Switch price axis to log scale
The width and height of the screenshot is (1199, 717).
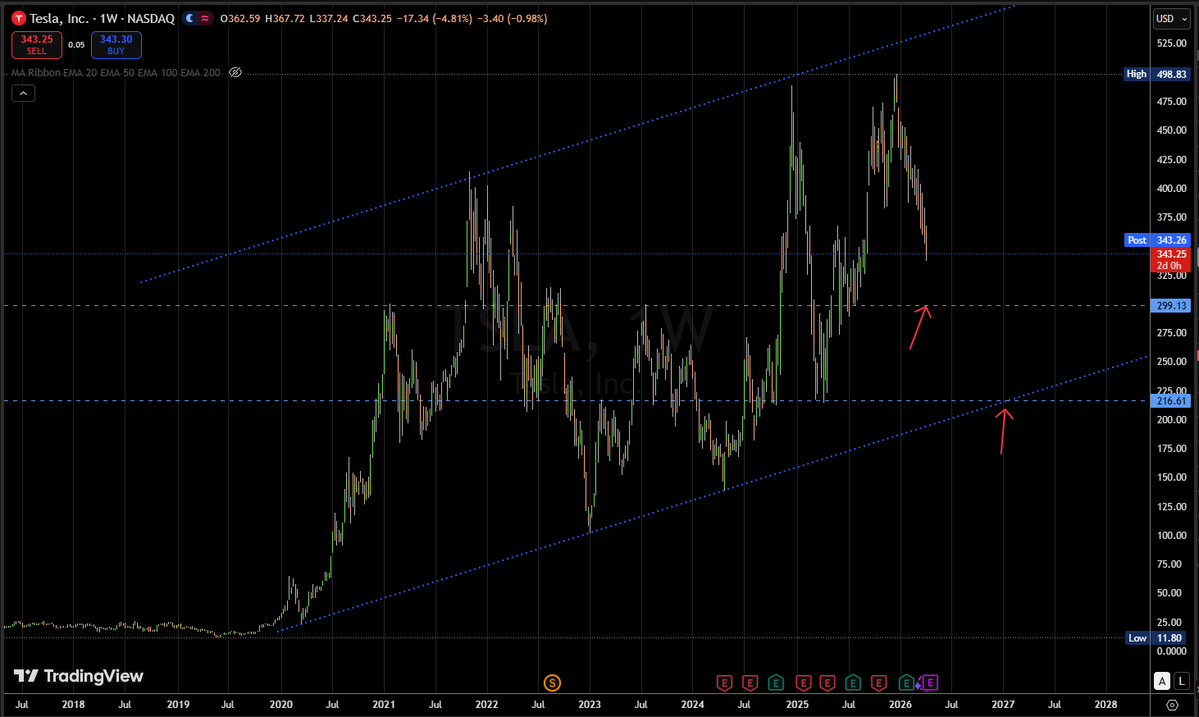1184,680
